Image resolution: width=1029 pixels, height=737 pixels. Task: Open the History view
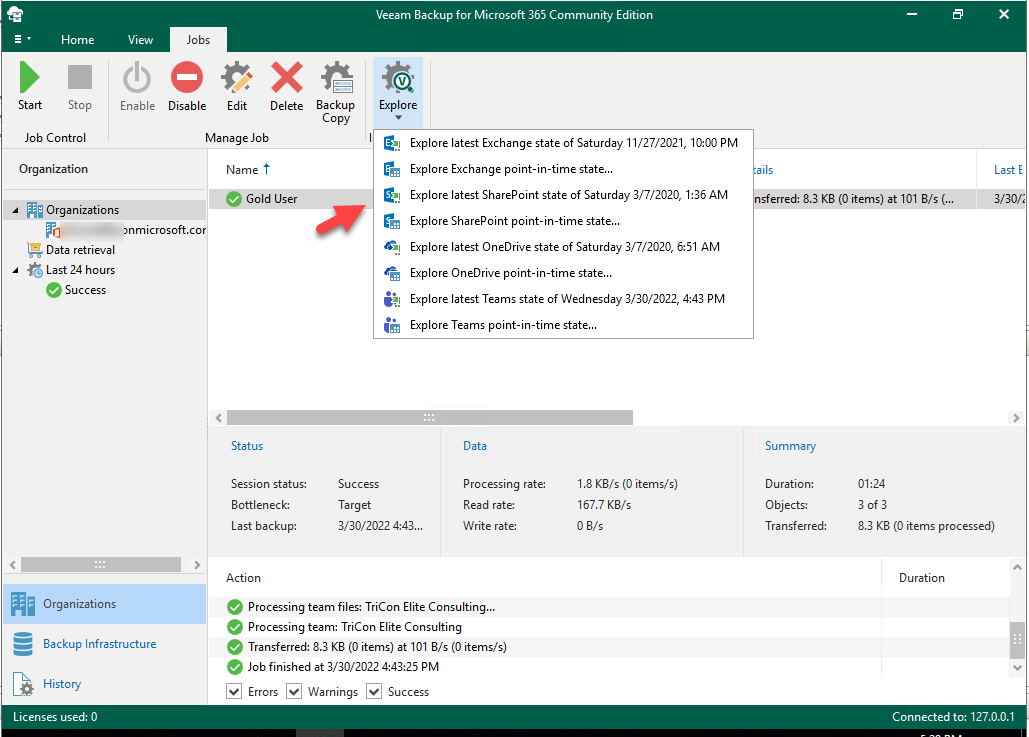pos(105,684)
